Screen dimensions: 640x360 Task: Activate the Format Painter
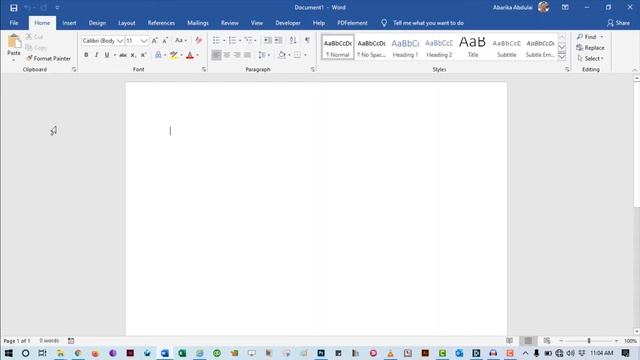click(48, 58)
